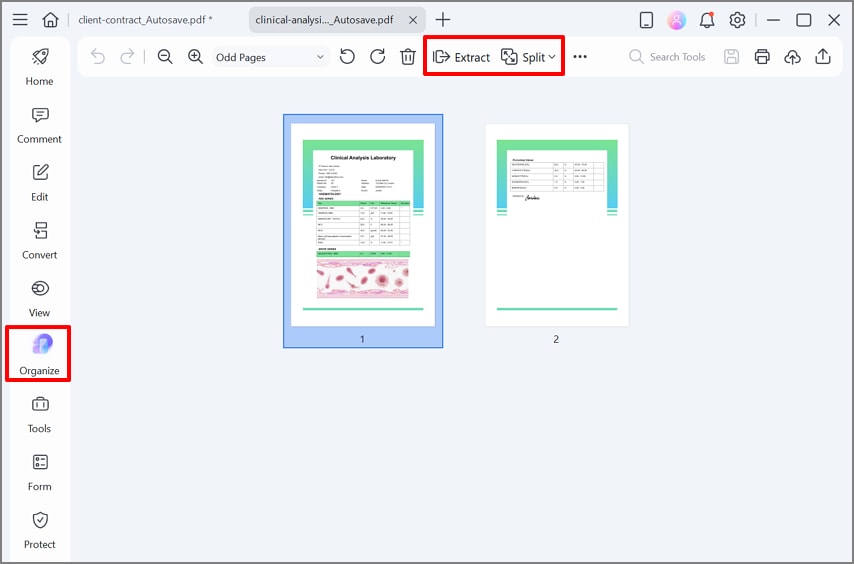Select the Organize tool
The image size is (854, 564).
(x=39, y=355)
